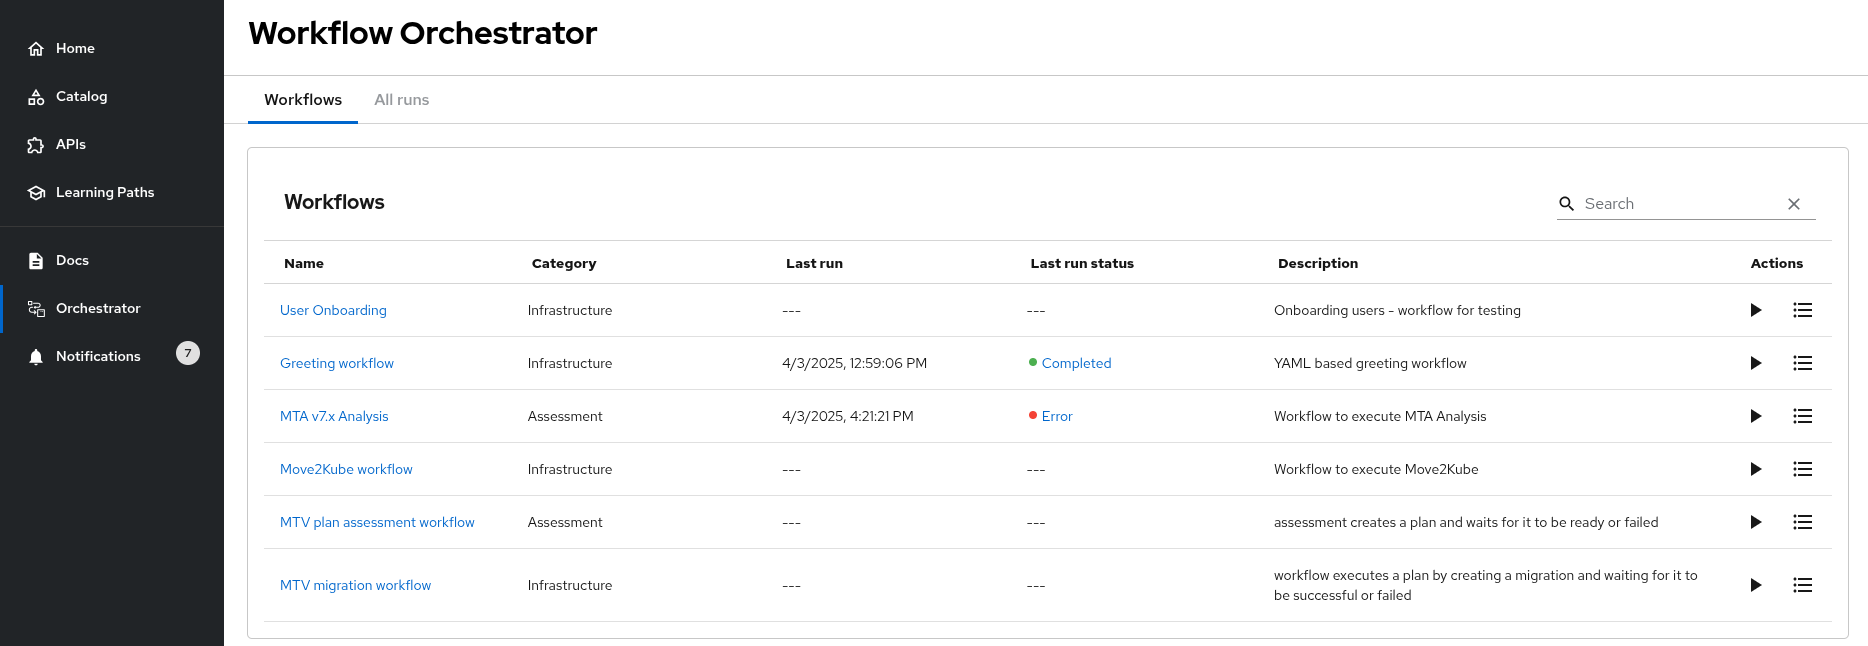This screenshot has height=646, width=1868.
Task: Open runs list icon for MTV migration workflow
Action: click(x=1802, y=585)
